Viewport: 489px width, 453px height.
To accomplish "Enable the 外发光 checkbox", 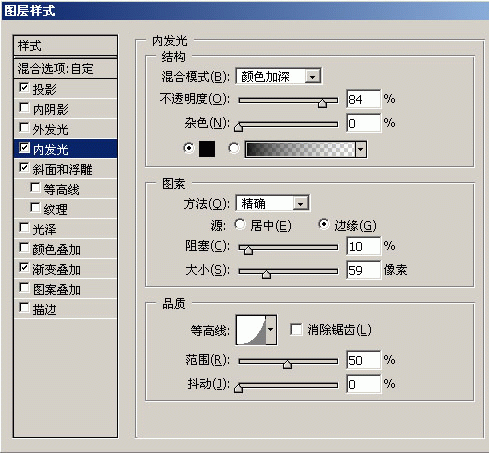I will point(24,128).
